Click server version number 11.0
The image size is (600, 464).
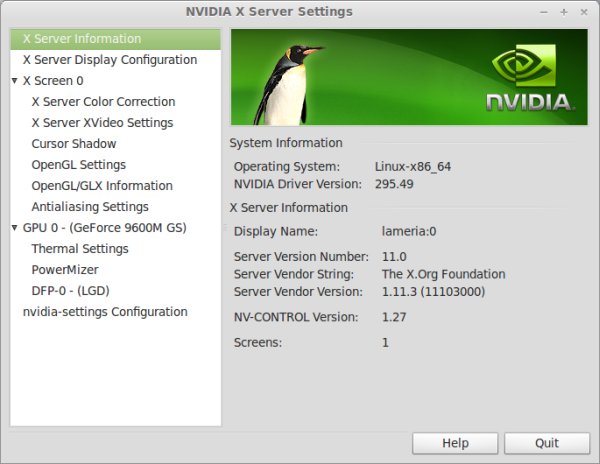pos(394,257)
